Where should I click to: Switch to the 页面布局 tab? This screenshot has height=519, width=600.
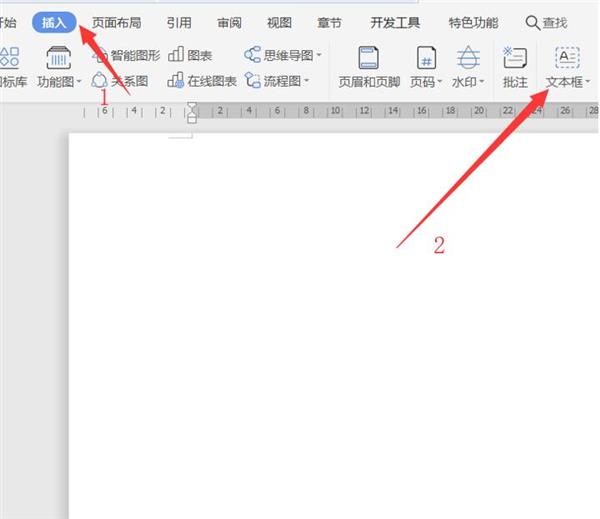[x=116, y=23]
